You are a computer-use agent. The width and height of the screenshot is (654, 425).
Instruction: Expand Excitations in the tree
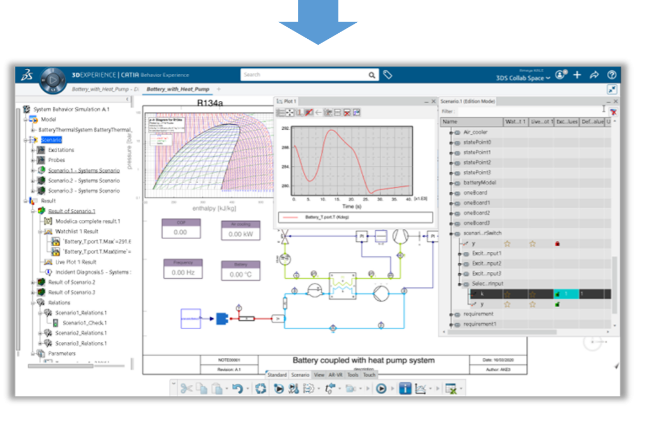tap(33, 150)
